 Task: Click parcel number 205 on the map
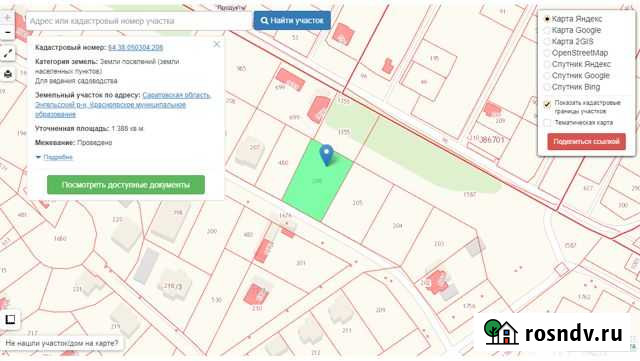pos(358,203)
